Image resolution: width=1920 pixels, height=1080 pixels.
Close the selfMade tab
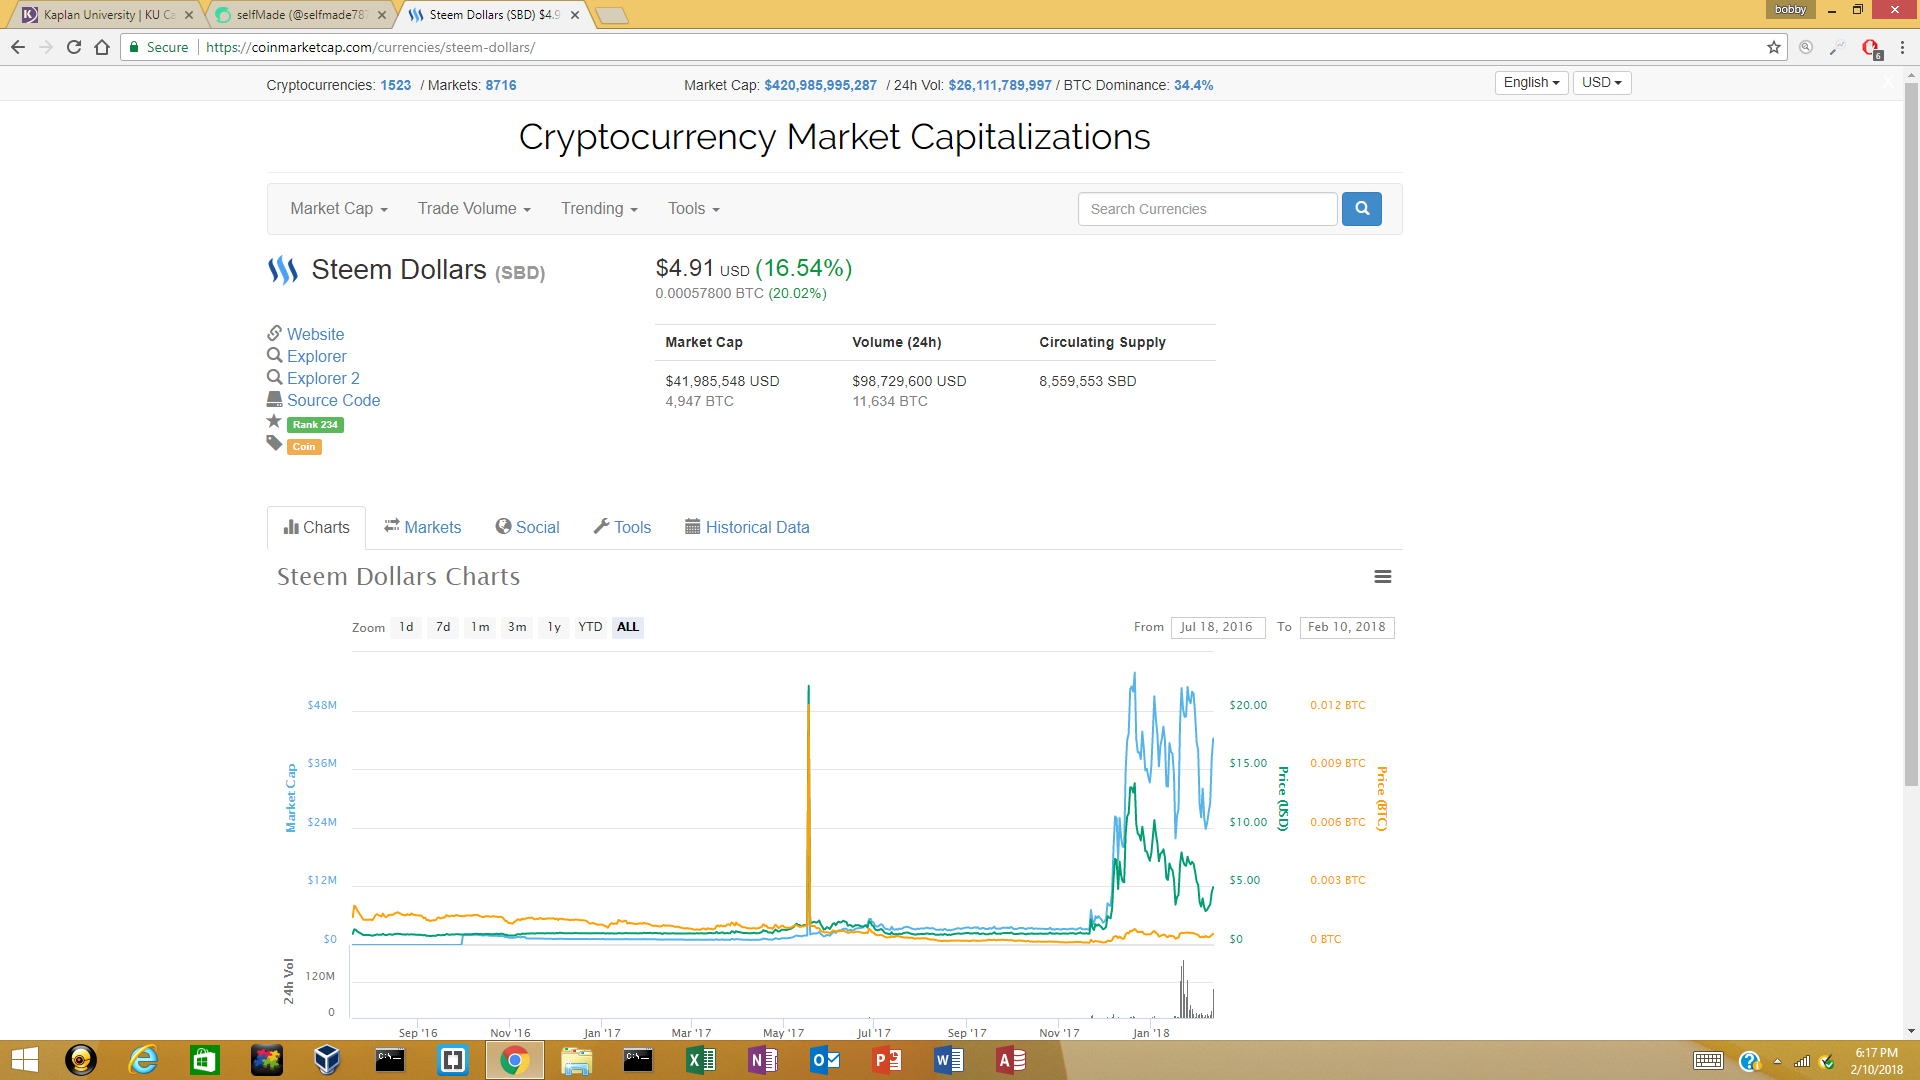382,15
